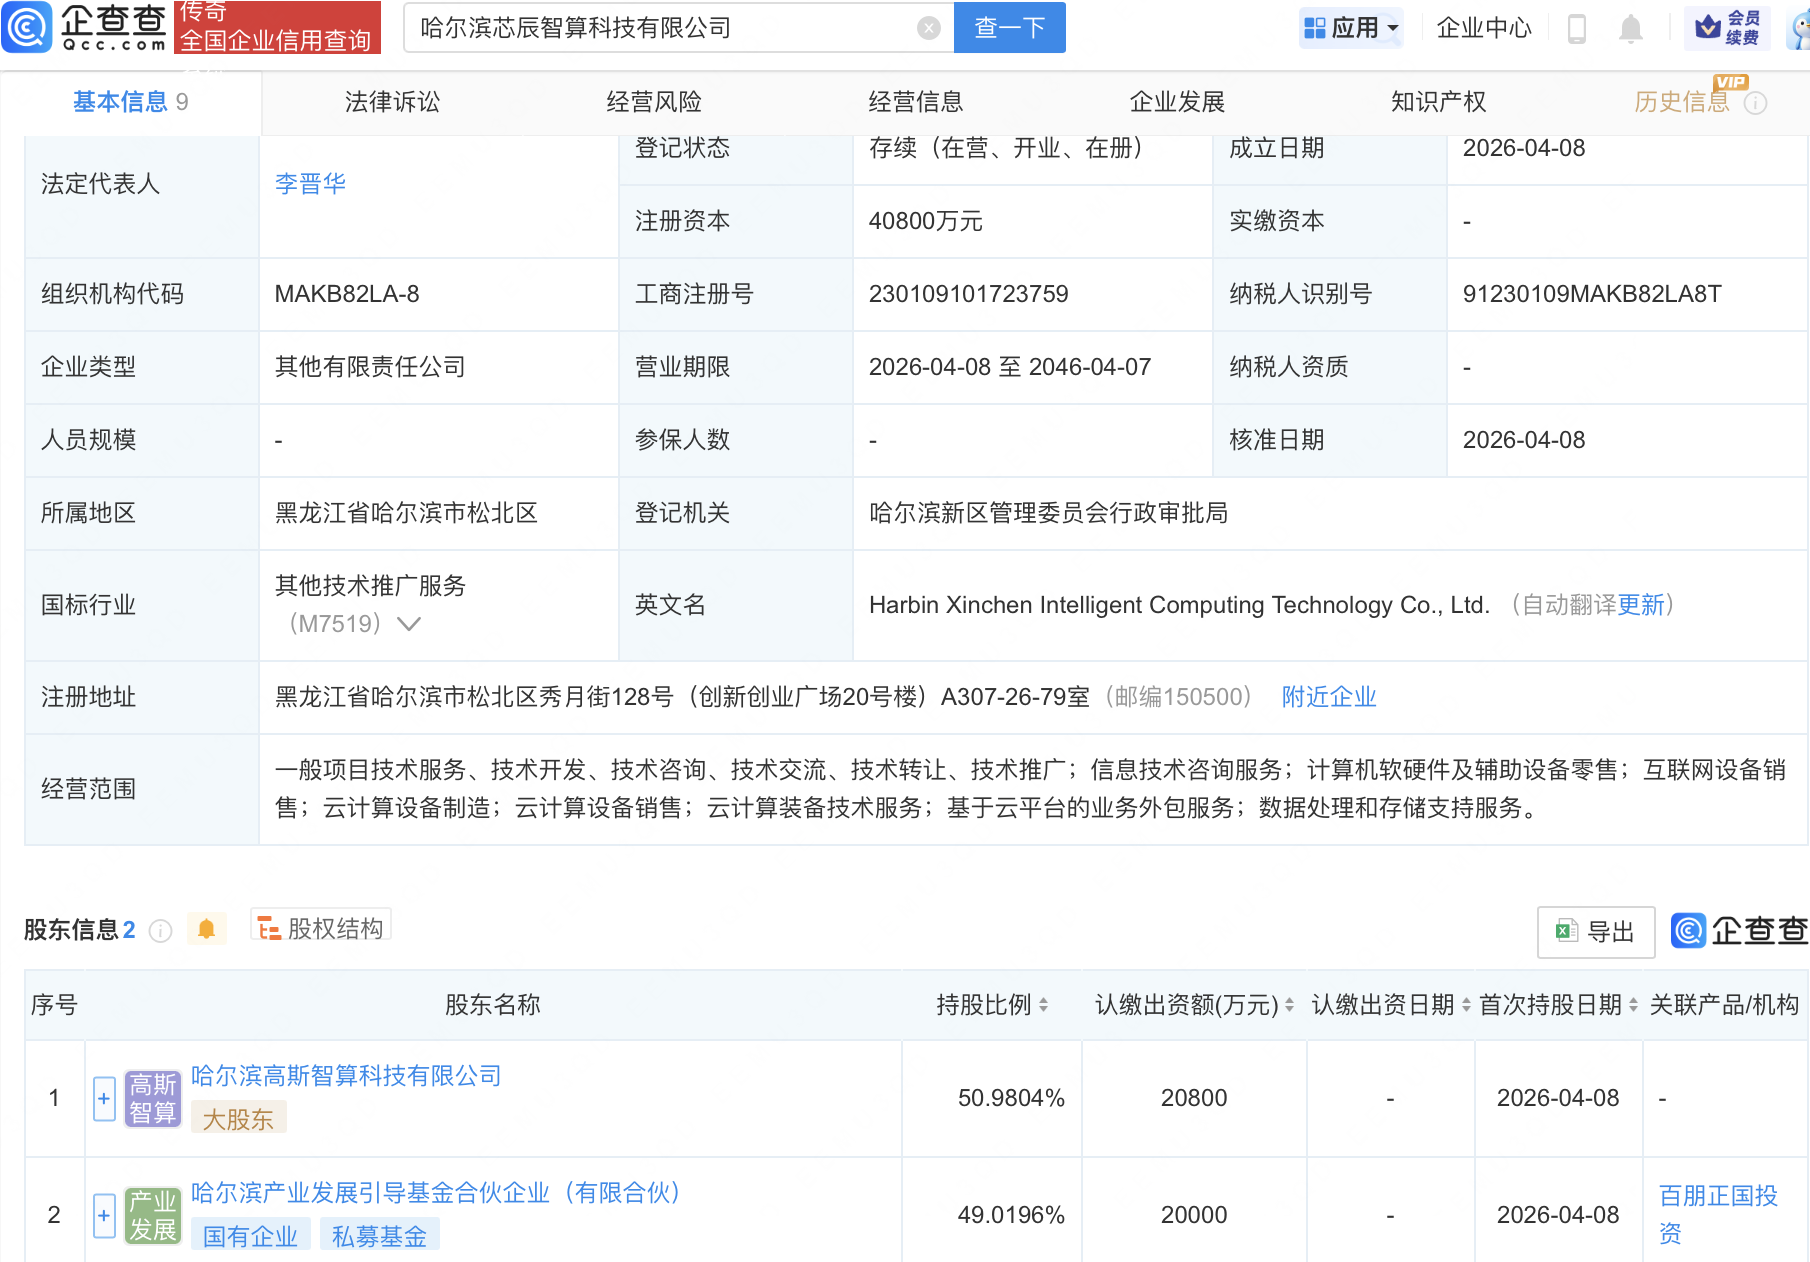Open legal representative 李晋华 link
Viewport: 1810px width, 1262px height.
click(310, 184)
